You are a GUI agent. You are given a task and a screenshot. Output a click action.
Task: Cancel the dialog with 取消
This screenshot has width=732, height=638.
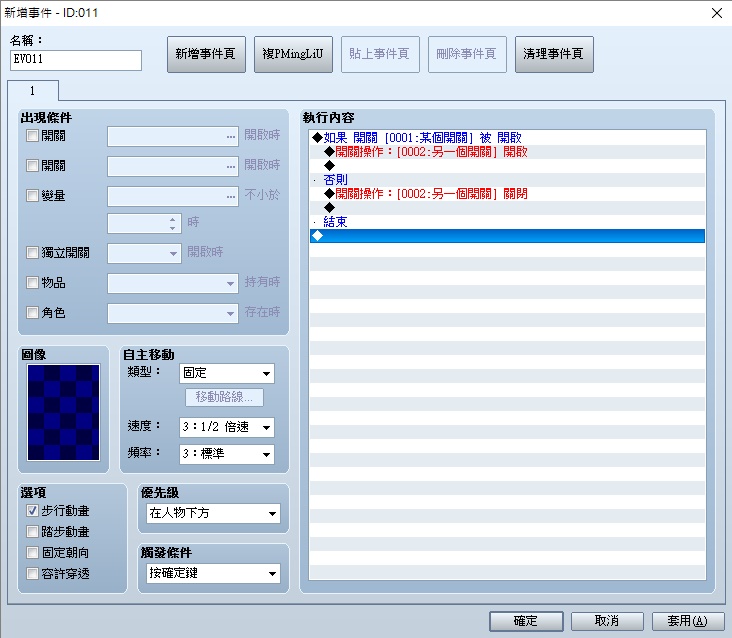point(607,621)
